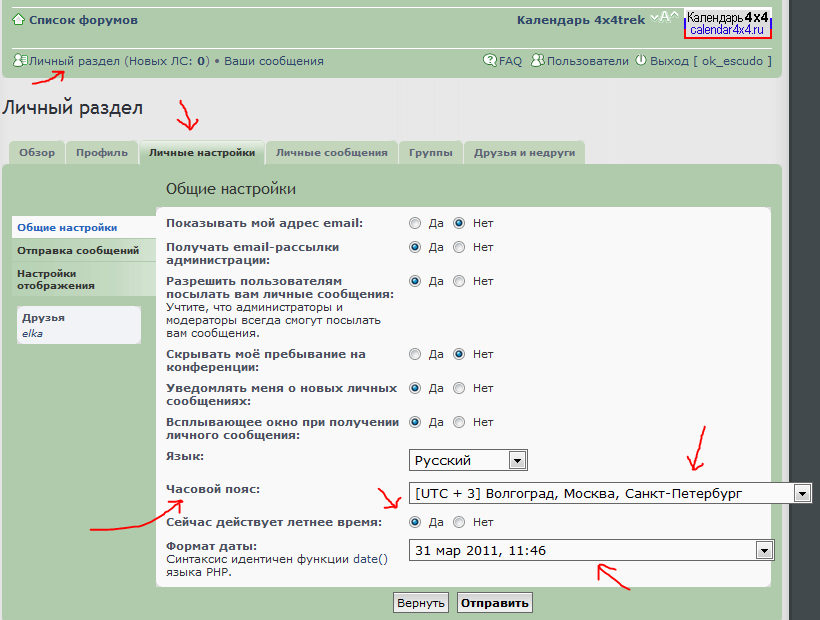Click the Личный раздел user icon

20,61
